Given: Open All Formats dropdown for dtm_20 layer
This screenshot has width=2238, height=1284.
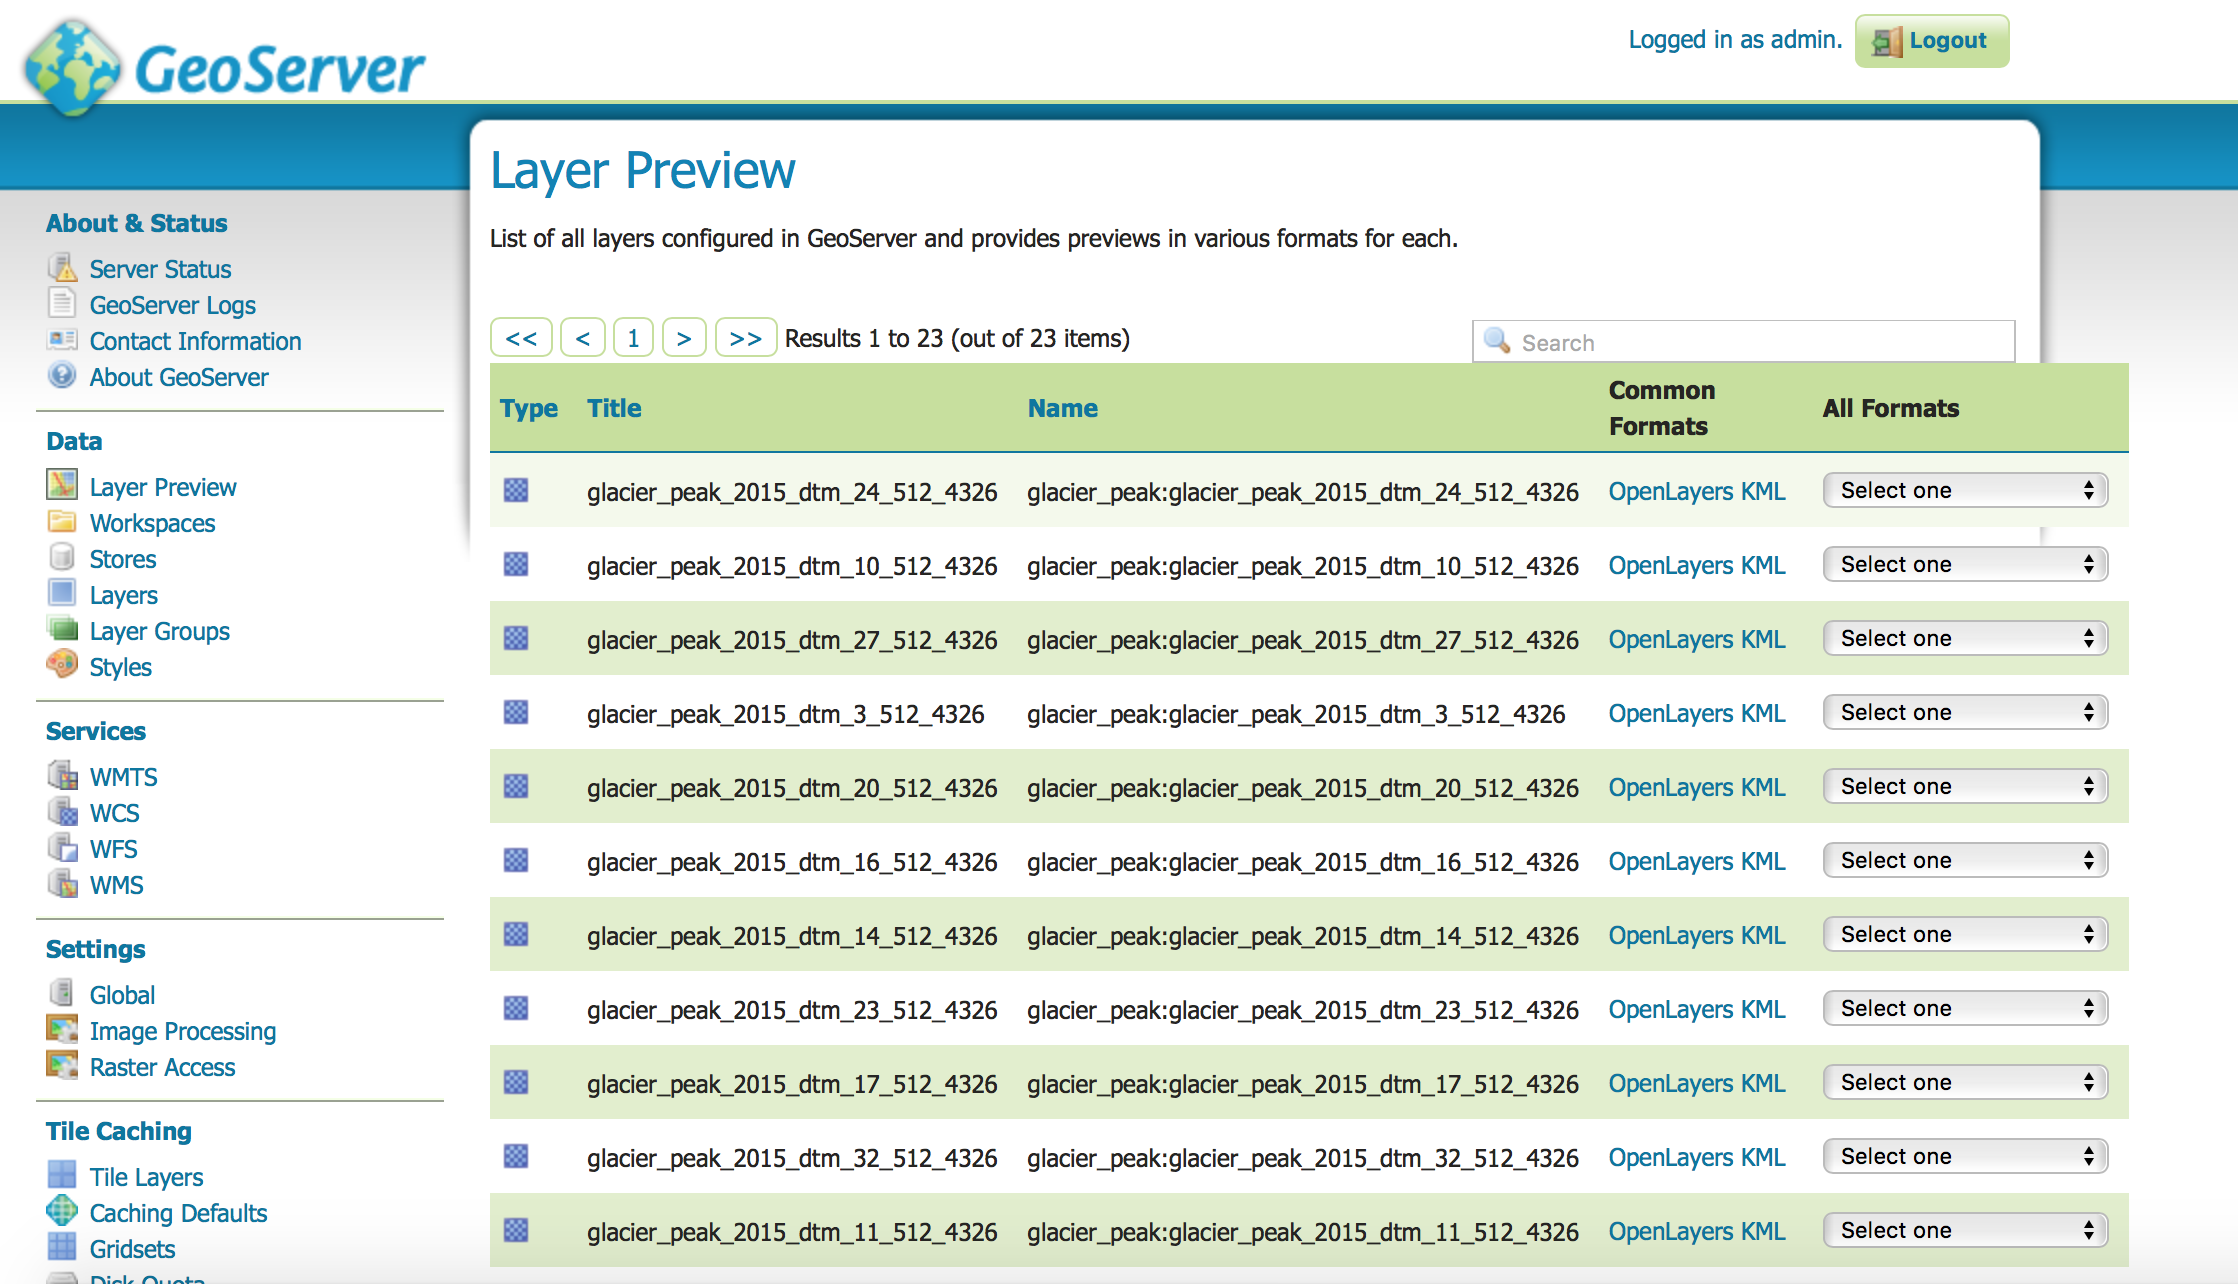Looking at the screenshot, I should click(x=1965, y=786).
